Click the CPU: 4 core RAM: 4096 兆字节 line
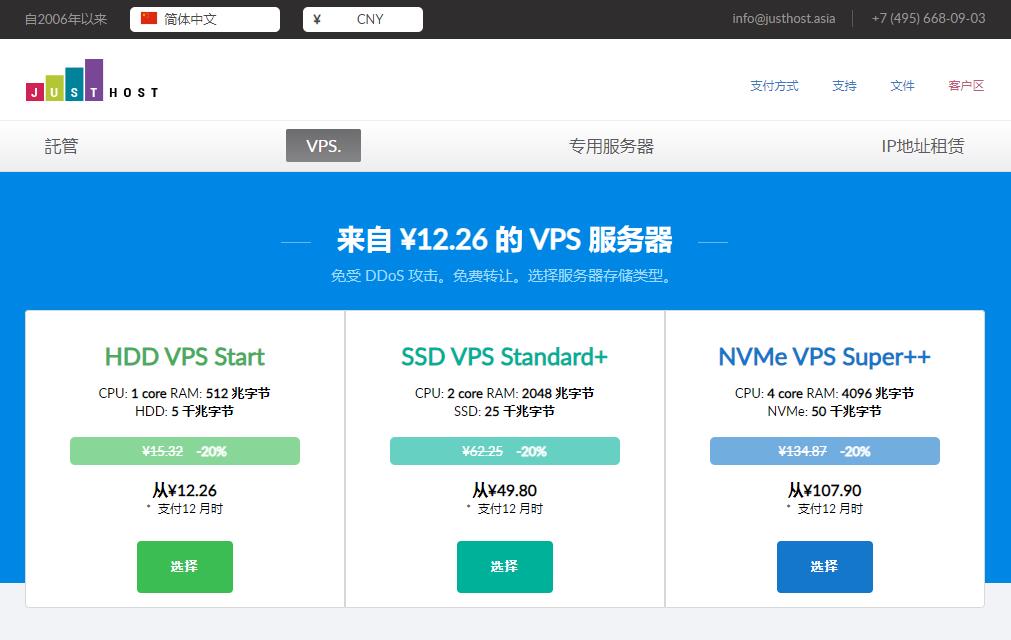 pos(824,393)
